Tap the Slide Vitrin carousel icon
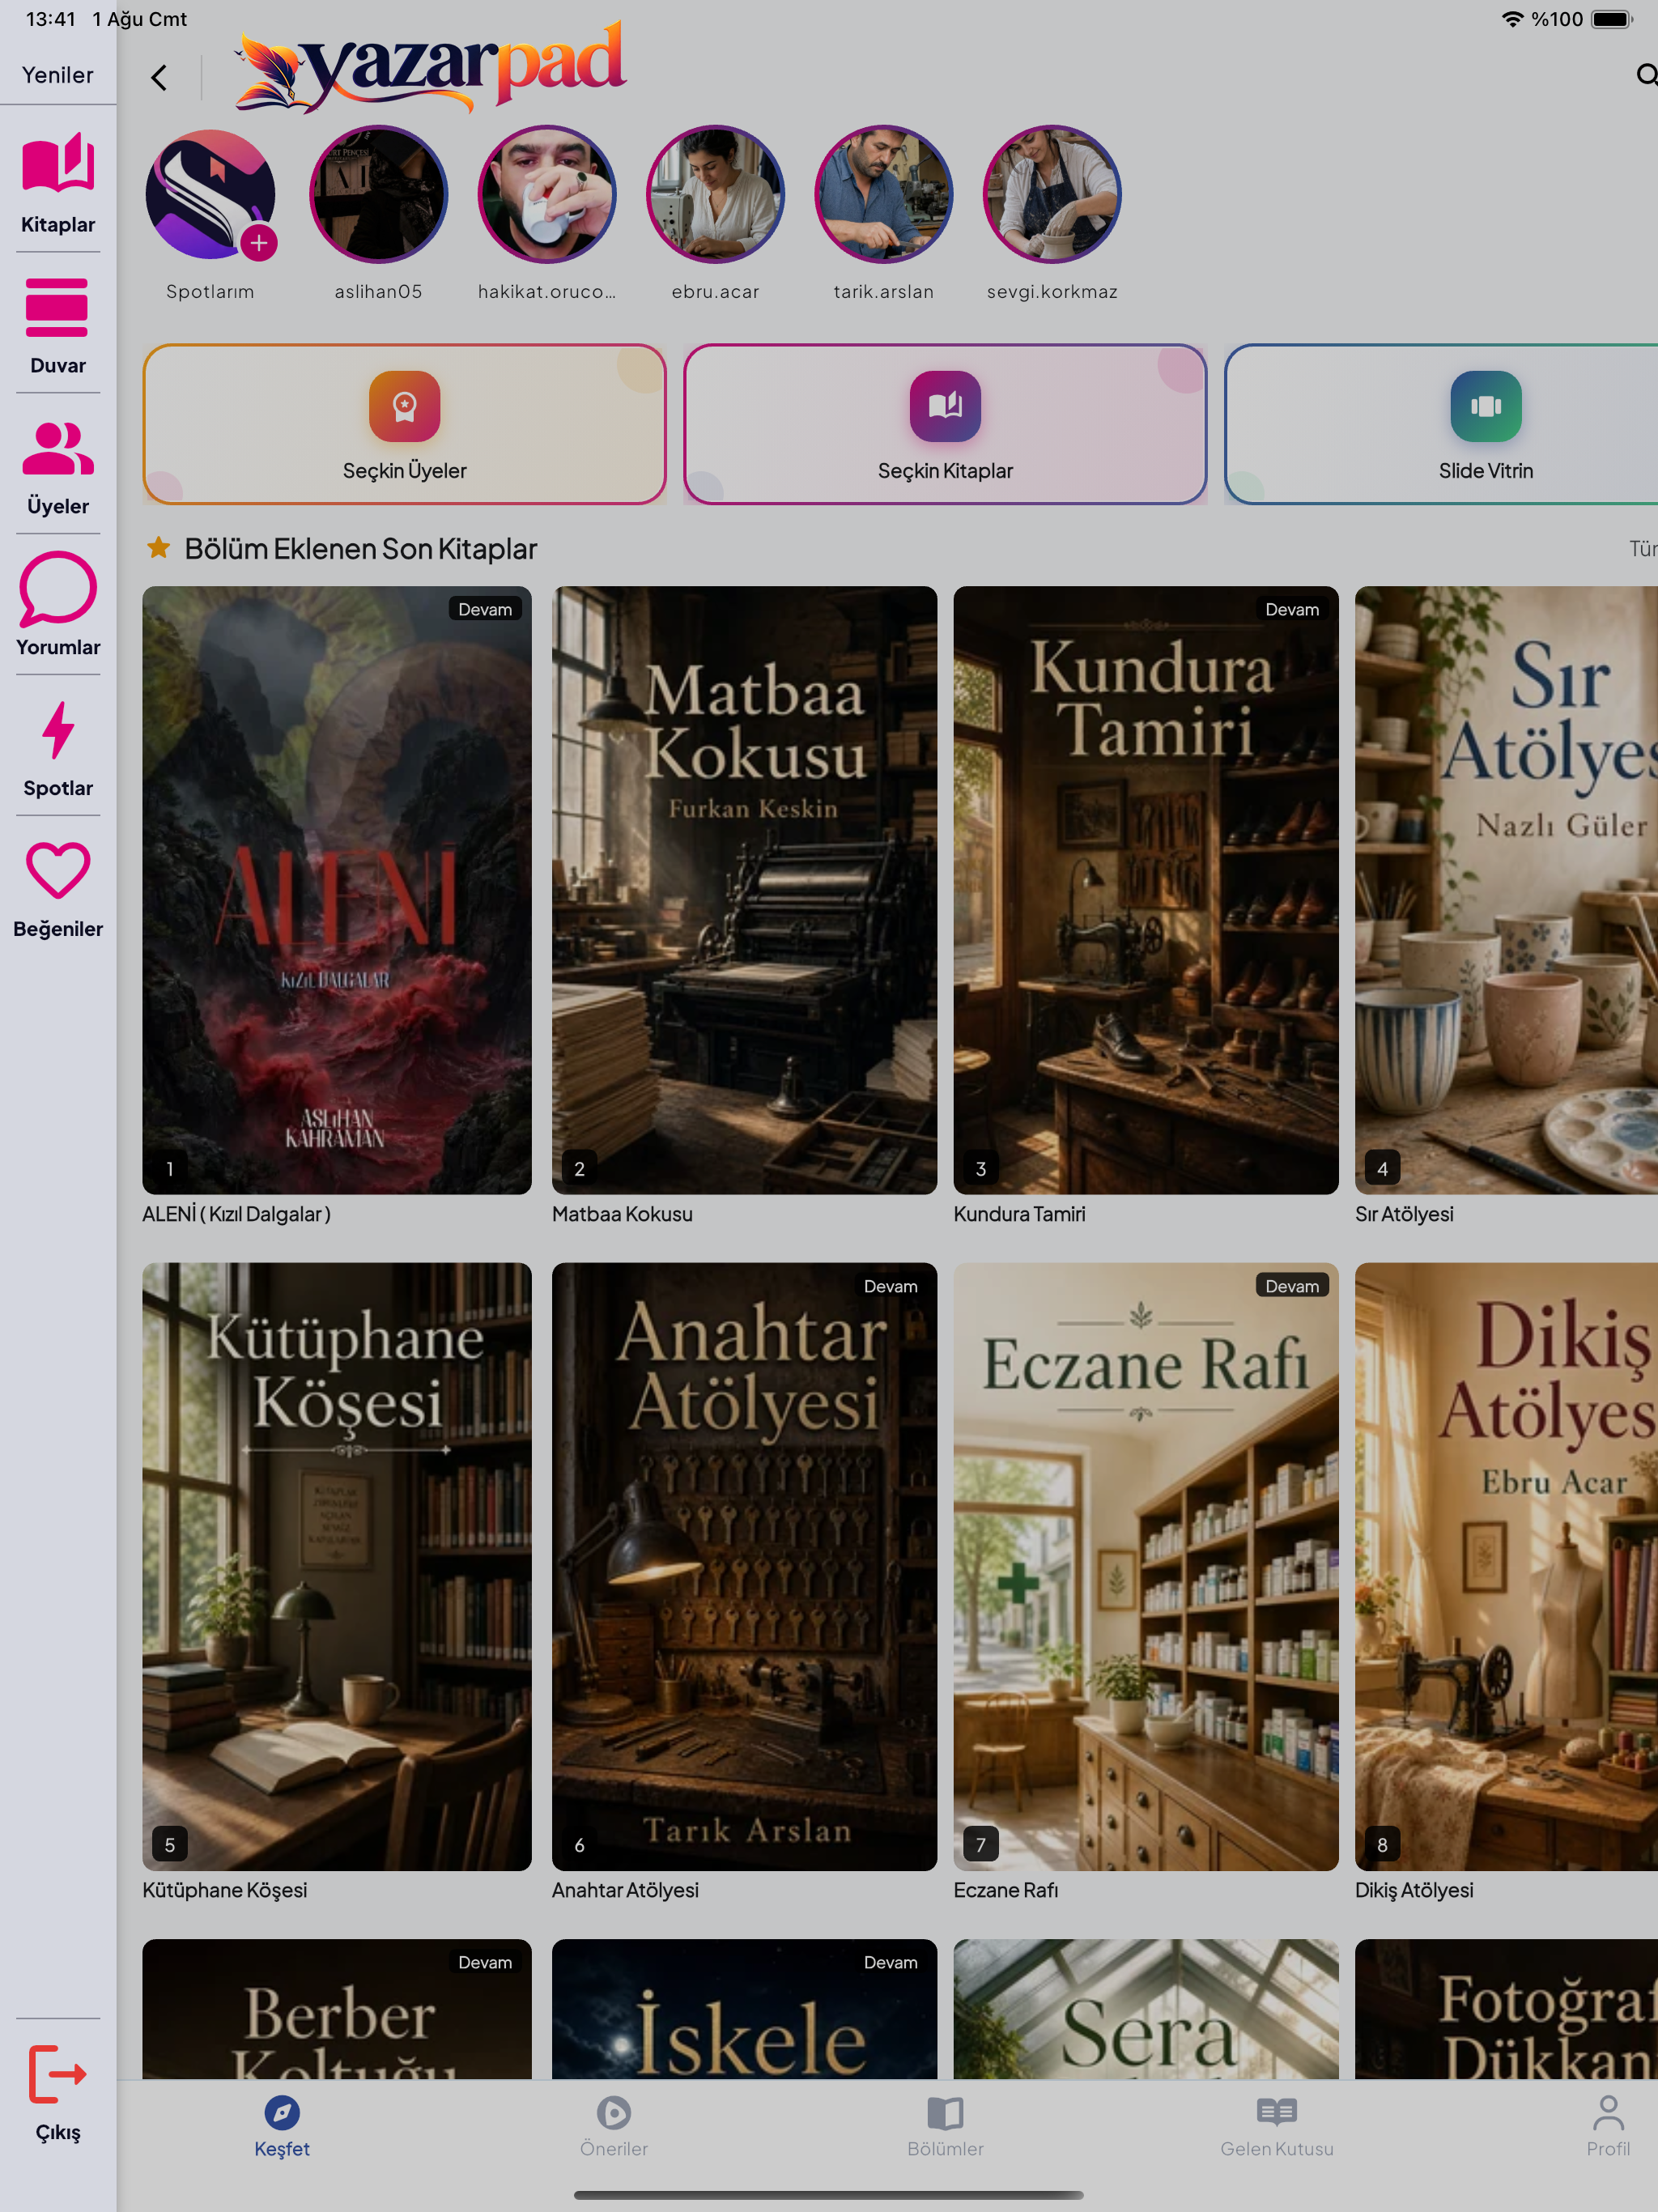Image resolution: width=1658 pixels, height=2212 pixels. pos(1486,406)
